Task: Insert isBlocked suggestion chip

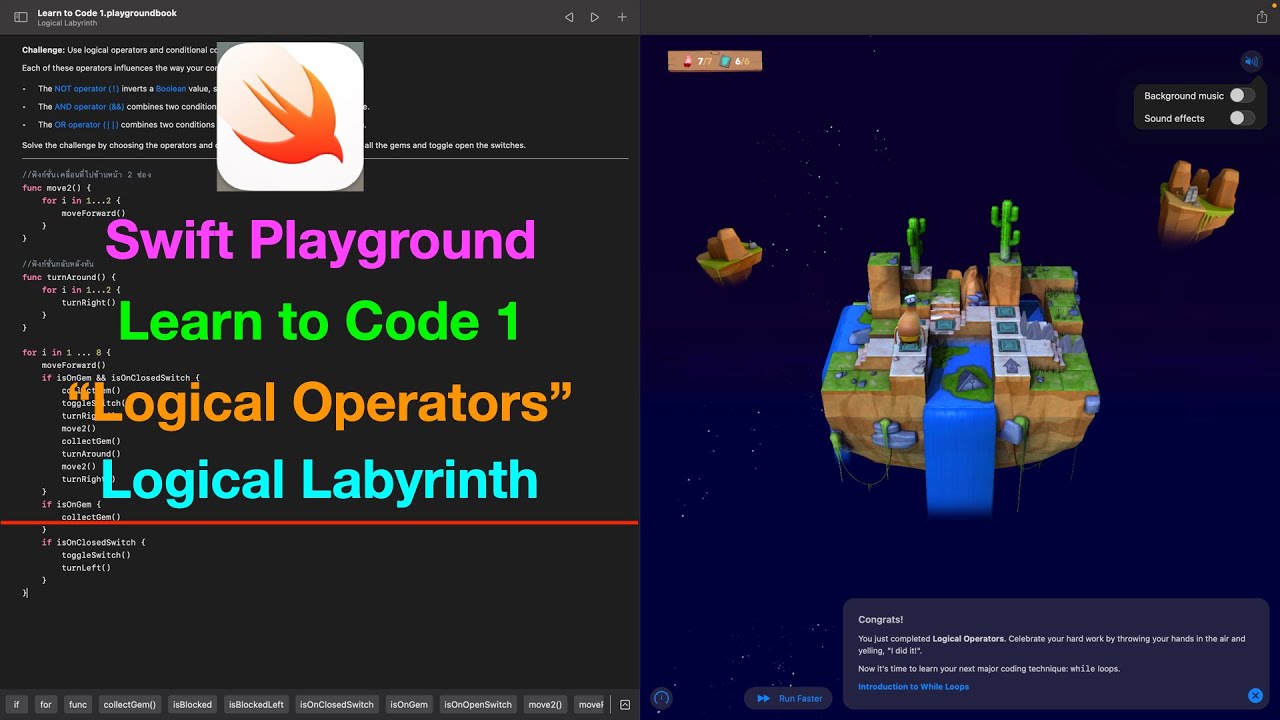Action: (192, 704)
